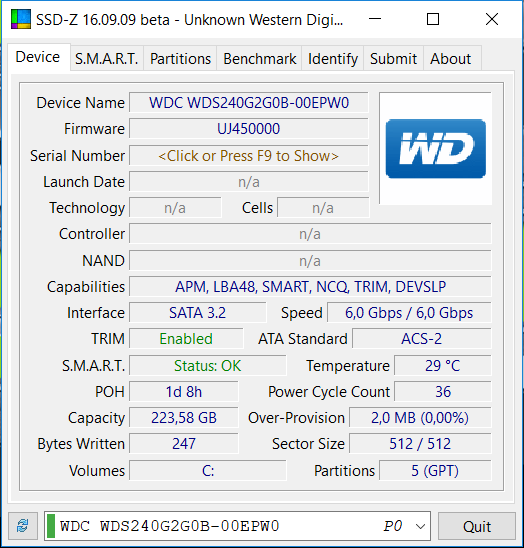
Task: Switch to the Submit tab
Action: [394, 59]
